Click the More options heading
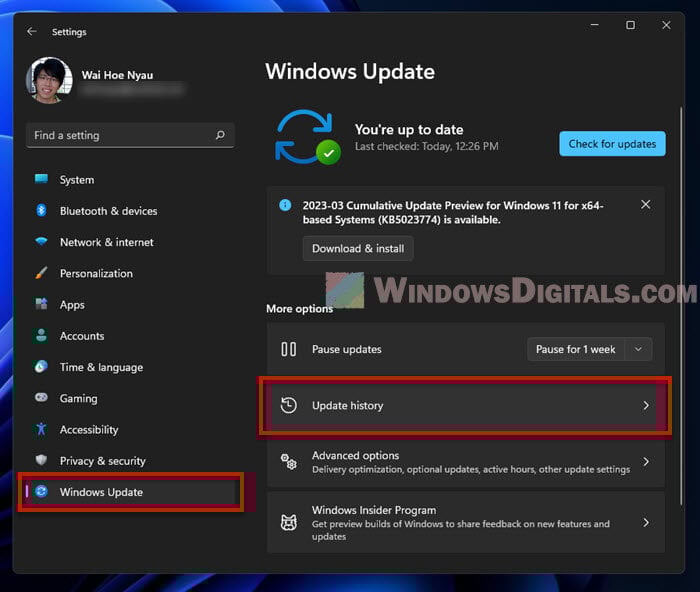The height and width of the screenshot is (592, 700). tap(300, 309)
